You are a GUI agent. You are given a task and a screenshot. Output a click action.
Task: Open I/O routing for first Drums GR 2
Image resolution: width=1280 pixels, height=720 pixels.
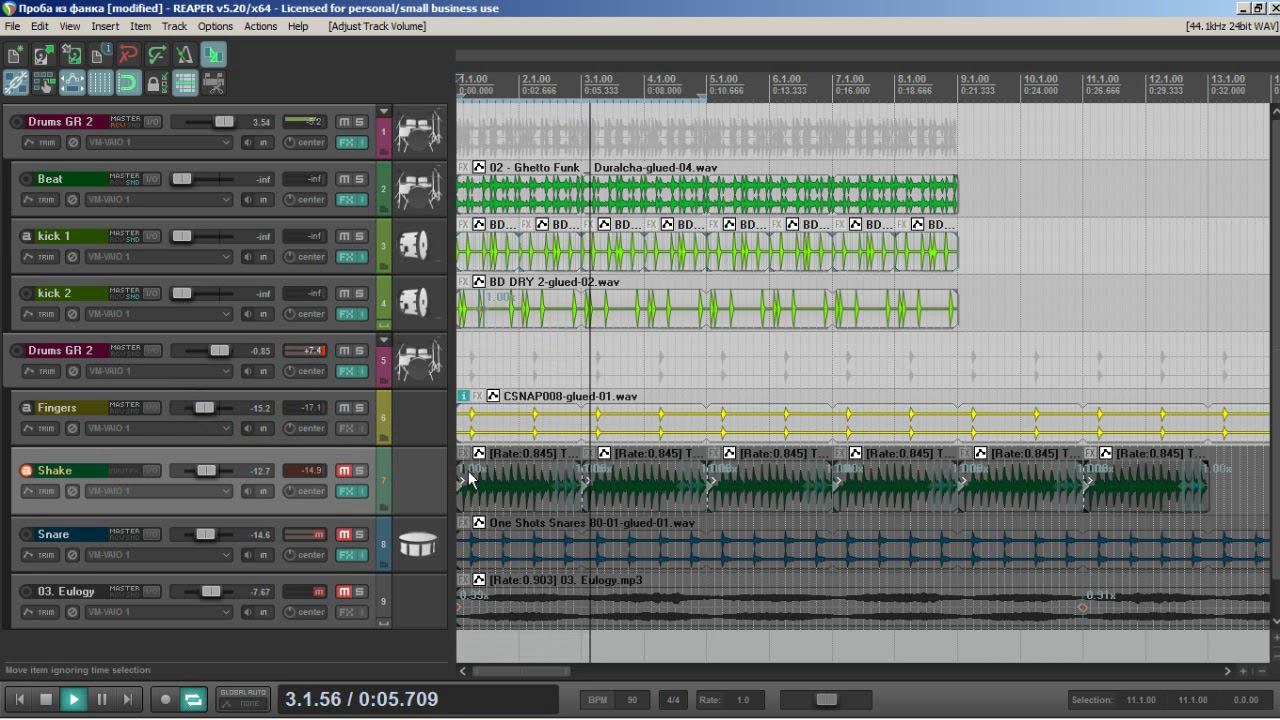[x=152, y=122]
